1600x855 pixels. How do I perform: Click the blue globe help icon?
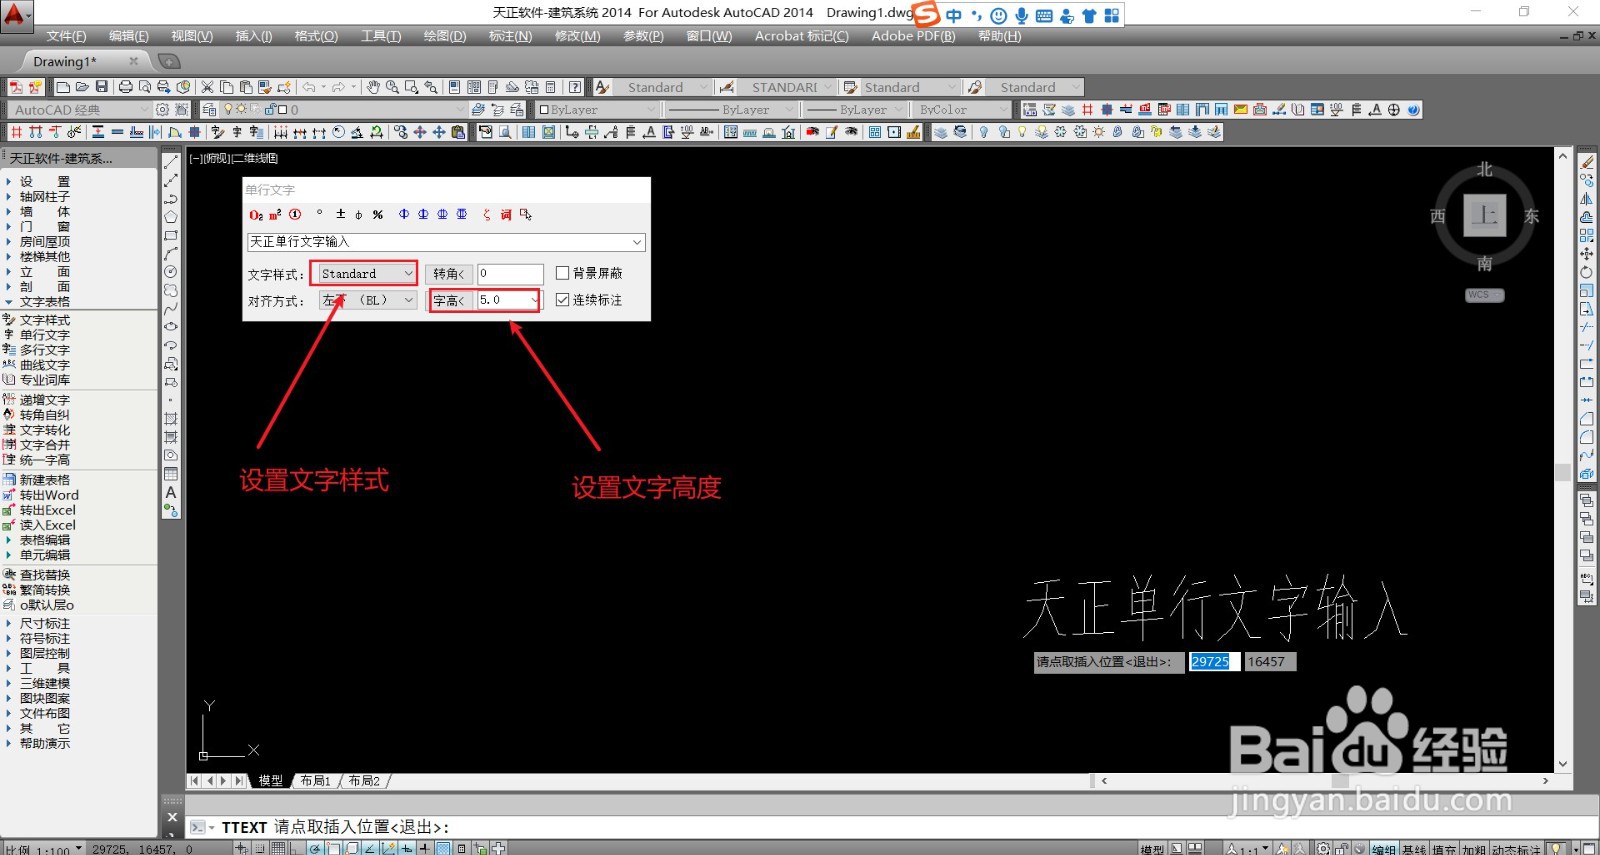coord(1413,110)
